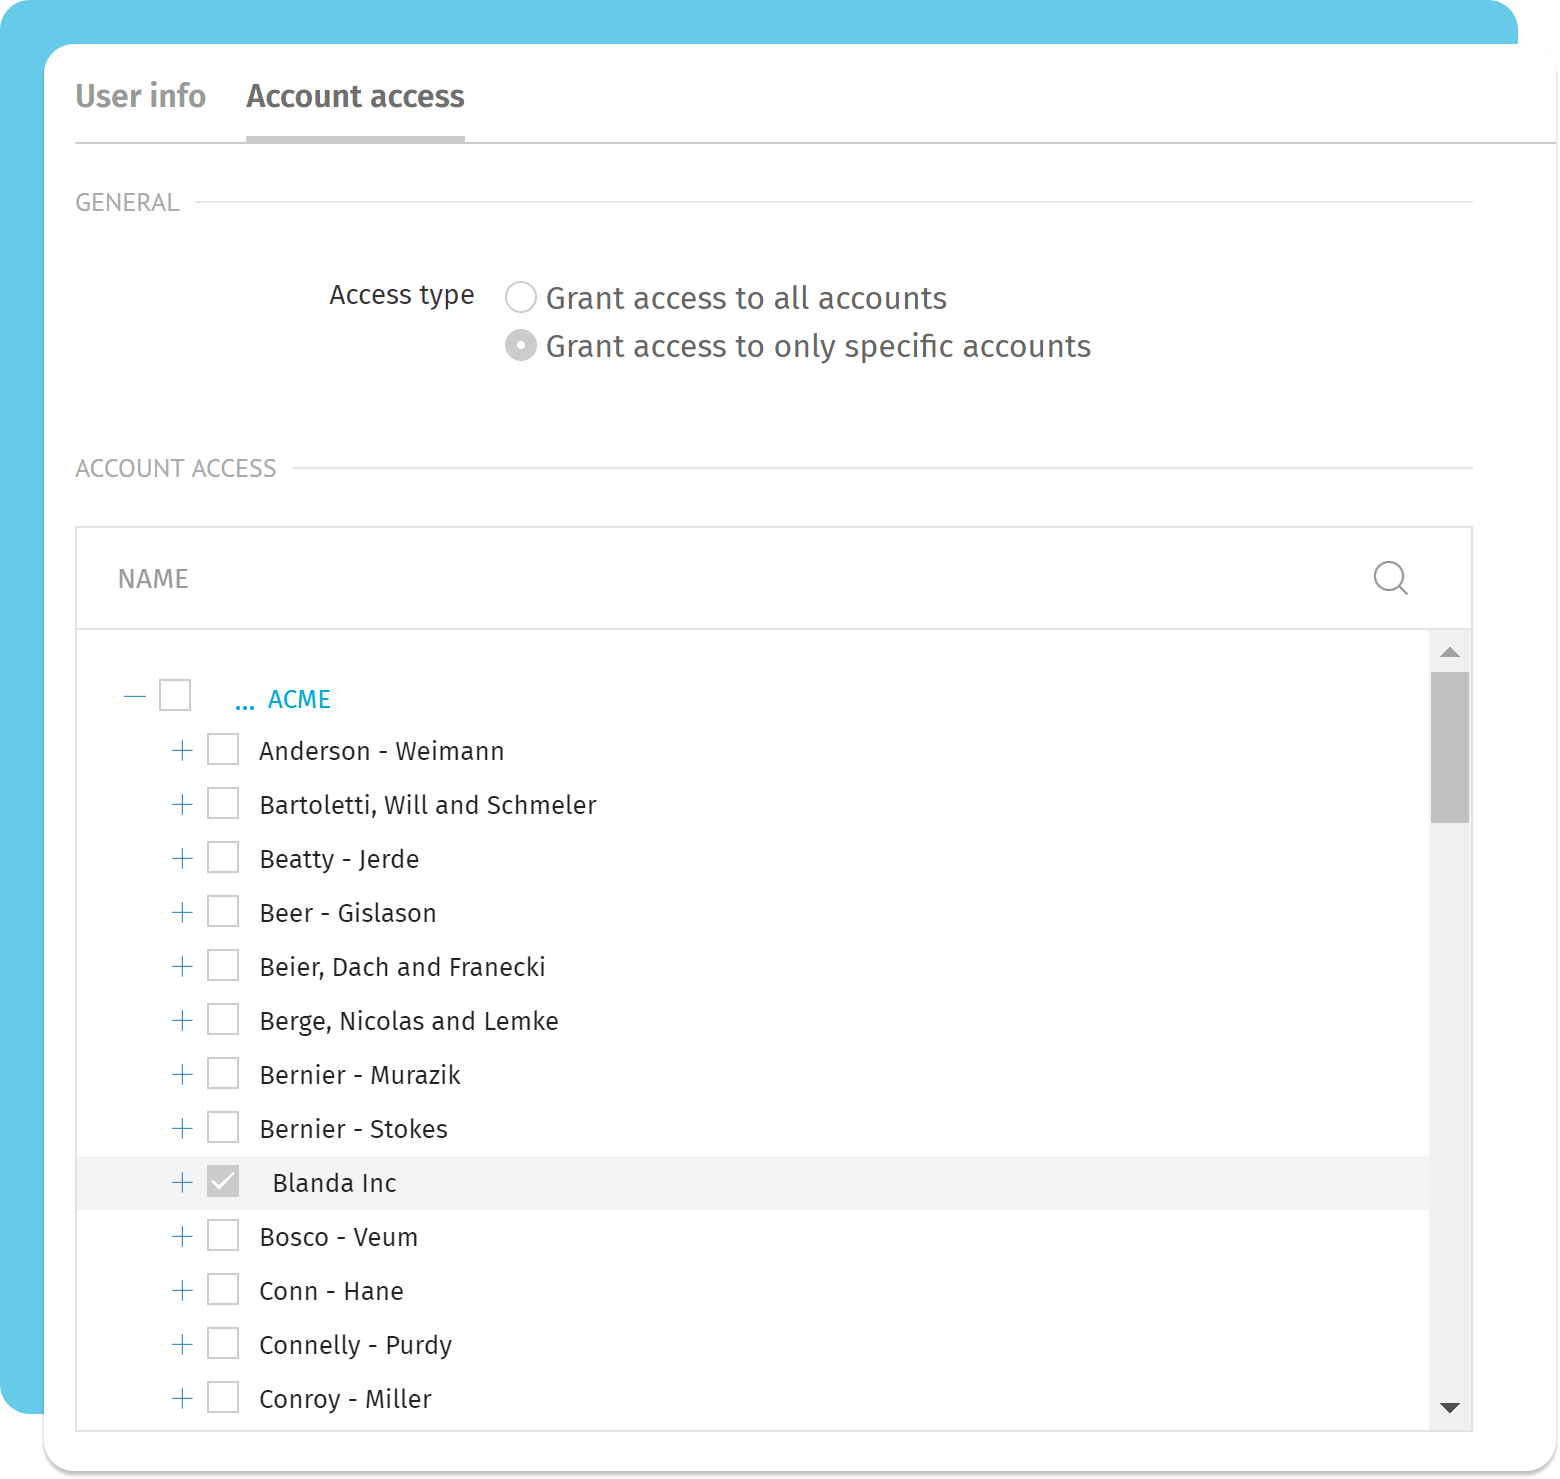Select the Bernier - Stokes row label
Image resolution: width=1560 pixels, height=1479 pixels.
click(x=354, y=1129)
